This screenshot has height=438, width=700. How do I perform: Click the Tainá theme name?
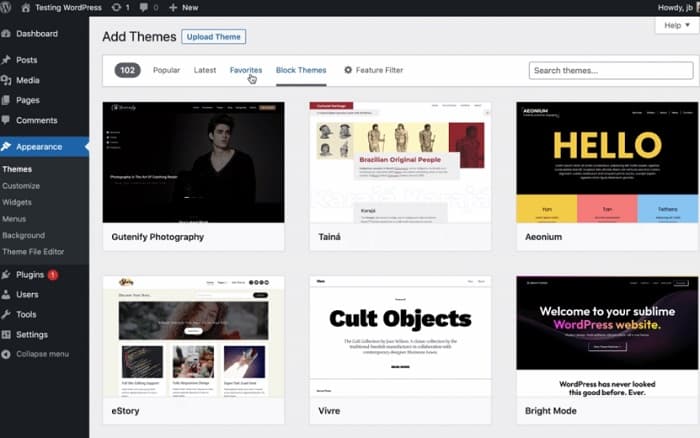329,237
